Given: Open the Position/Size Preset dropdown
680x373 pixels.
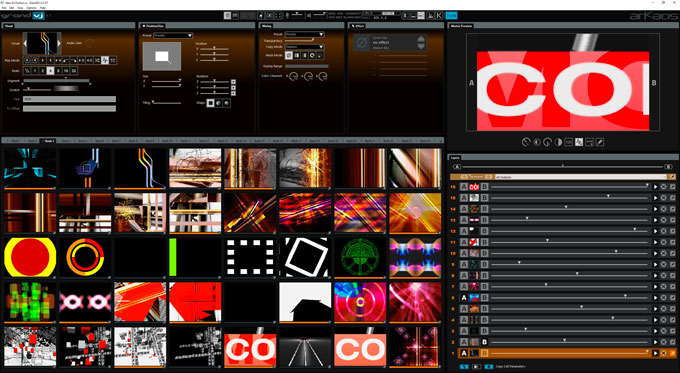Looking at the screenshot, I should click(173, 36).
